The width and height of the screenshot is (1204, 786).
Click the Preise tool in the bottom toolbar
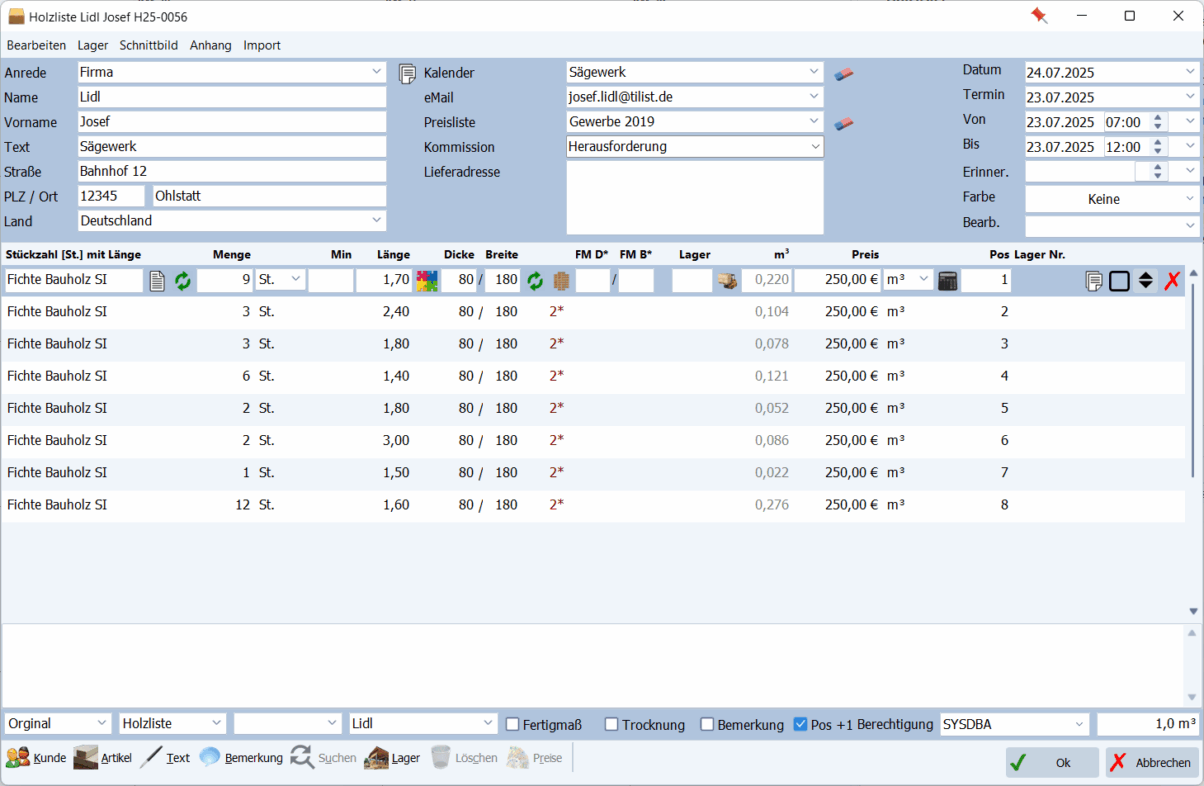534,758
